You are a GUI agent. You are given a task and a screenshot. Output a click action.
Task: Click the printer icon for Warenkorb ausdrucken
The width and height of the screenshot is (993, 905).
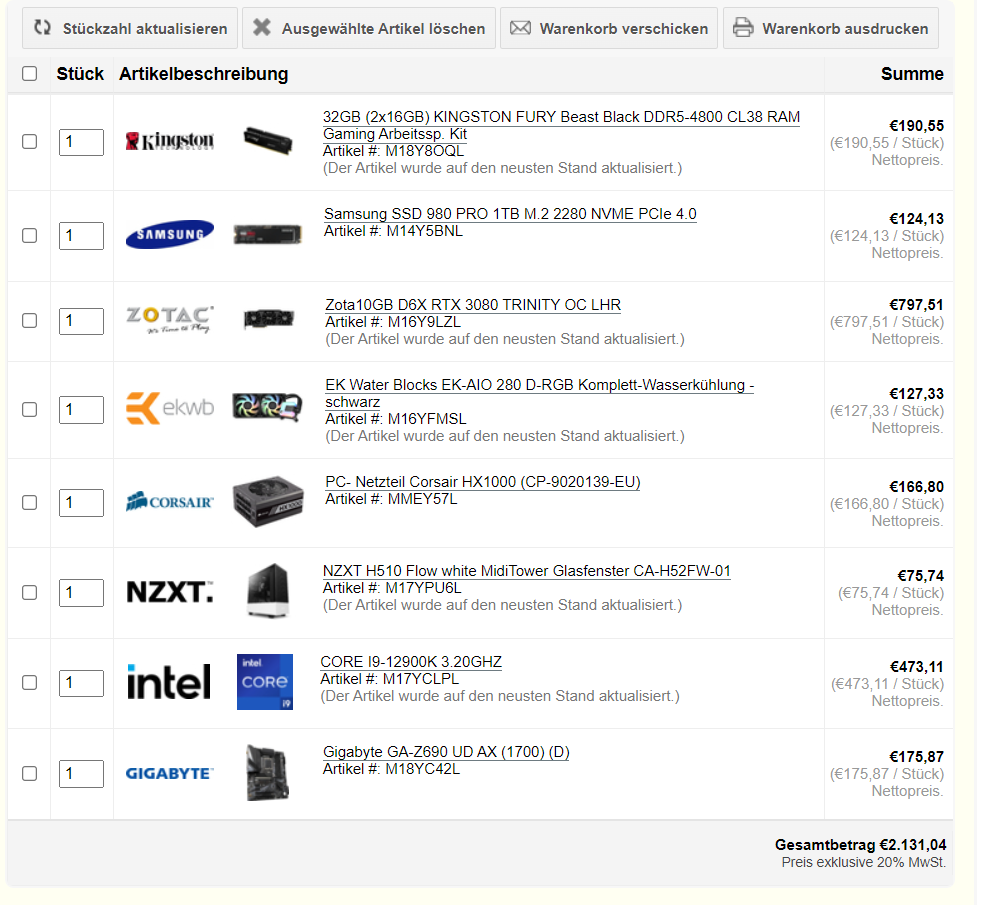[743, 28]
